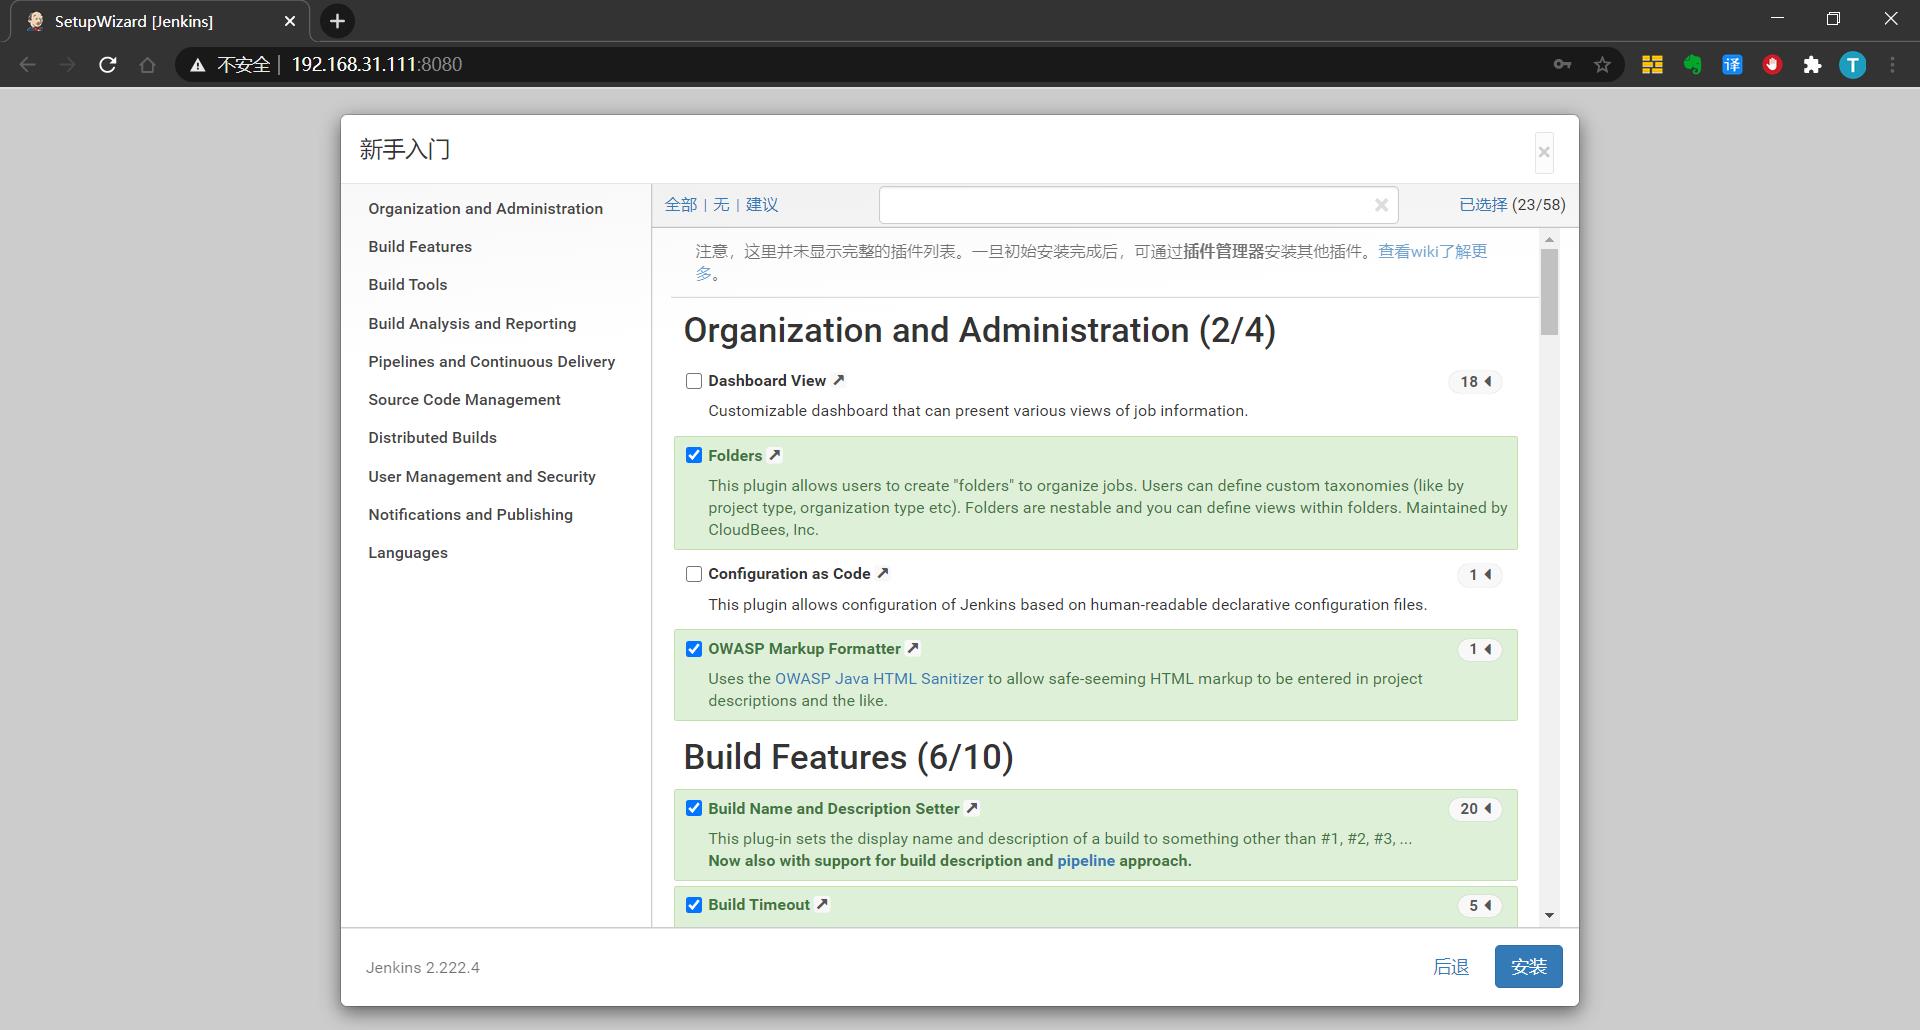Jump to Source Code Management category

tap(464, 399)
